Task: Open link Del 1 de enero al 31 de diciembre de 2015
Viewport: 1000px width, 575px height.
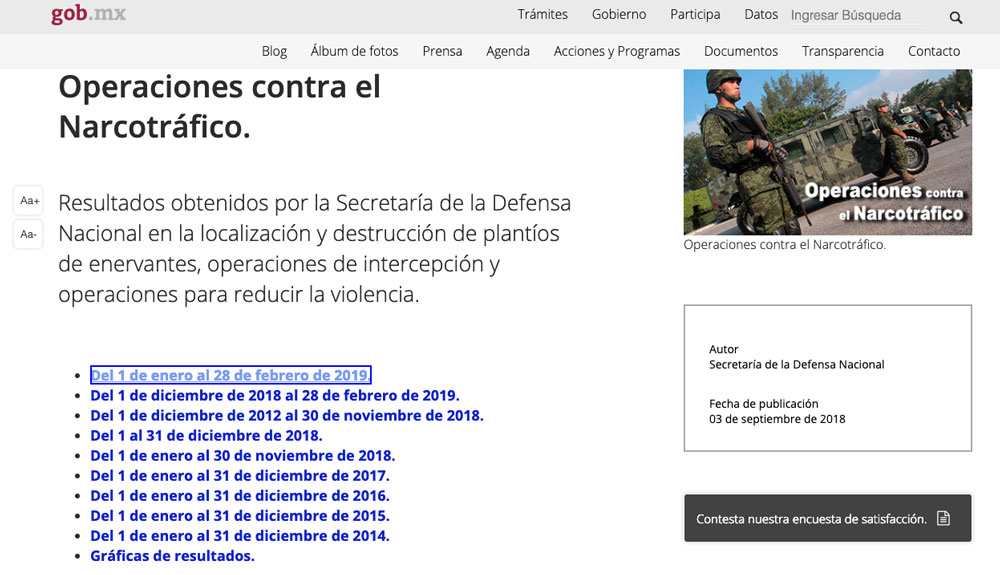Action: click(x=240, y=516)
